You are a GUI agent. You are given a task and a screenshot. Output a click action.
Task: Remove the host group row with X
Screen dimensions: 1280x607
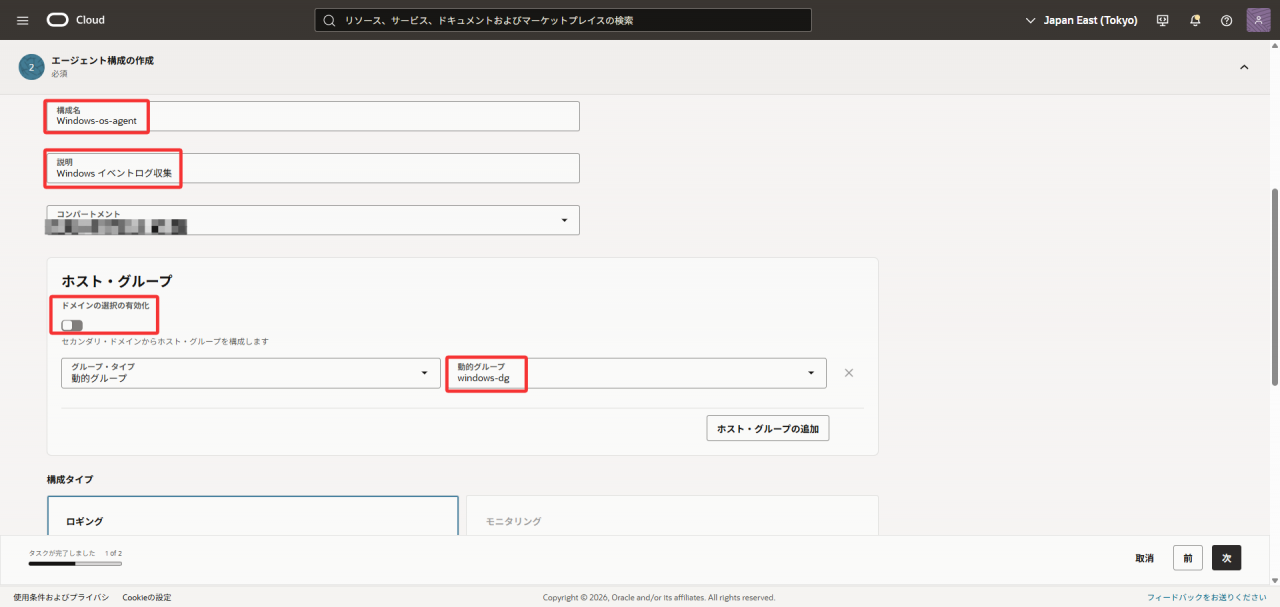(849, 373)
